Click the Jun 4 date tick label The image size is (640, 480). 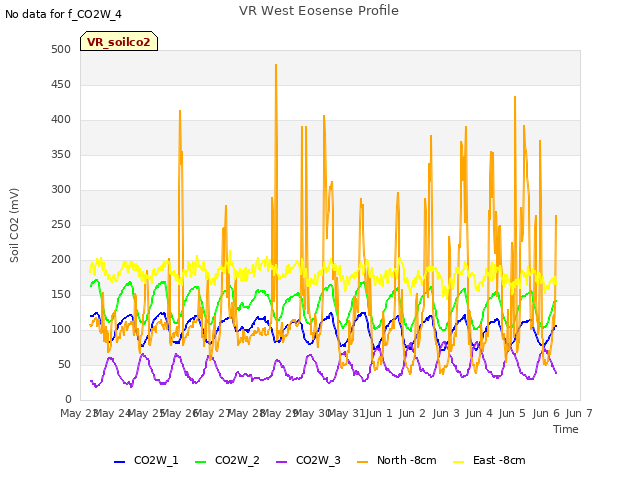pyautogui.click(x=479, y=413)
